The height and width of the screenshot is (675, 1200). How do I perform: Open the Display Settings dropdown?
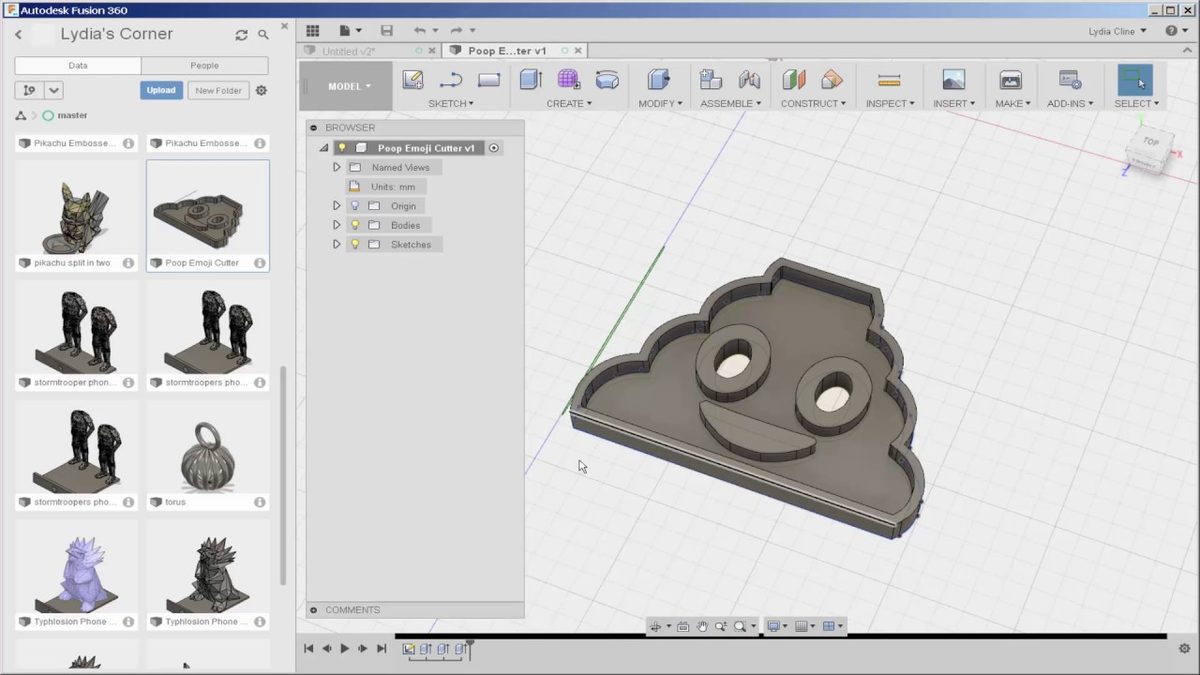775,625
